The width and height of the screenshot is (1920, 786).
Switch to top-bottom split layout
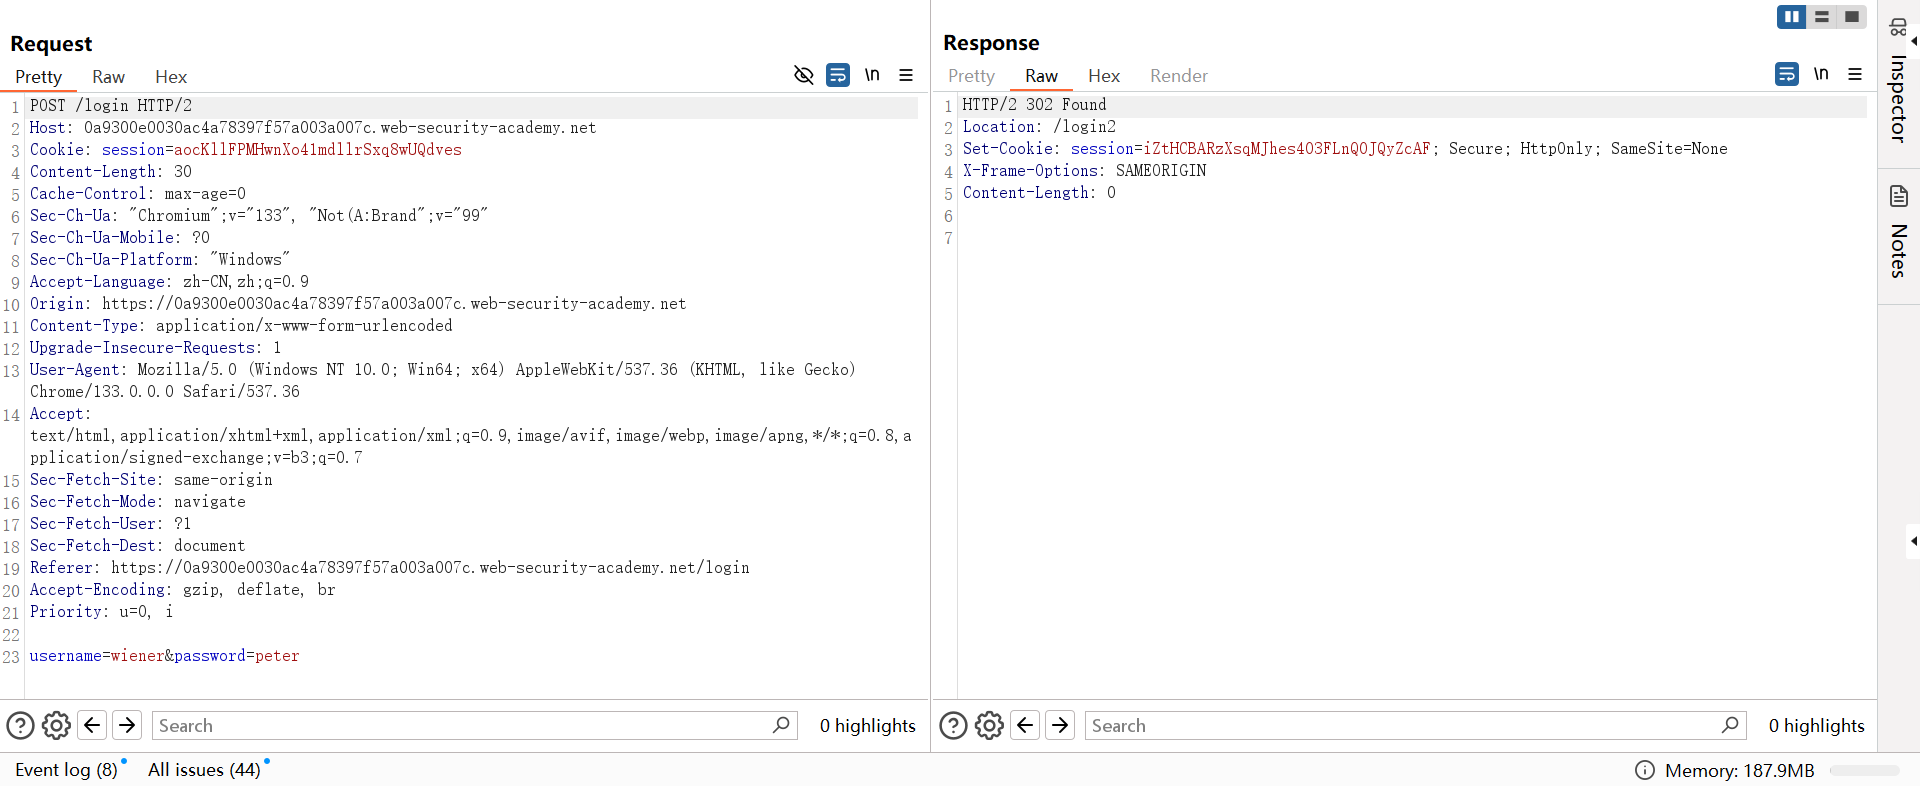tap(1822, 17)
